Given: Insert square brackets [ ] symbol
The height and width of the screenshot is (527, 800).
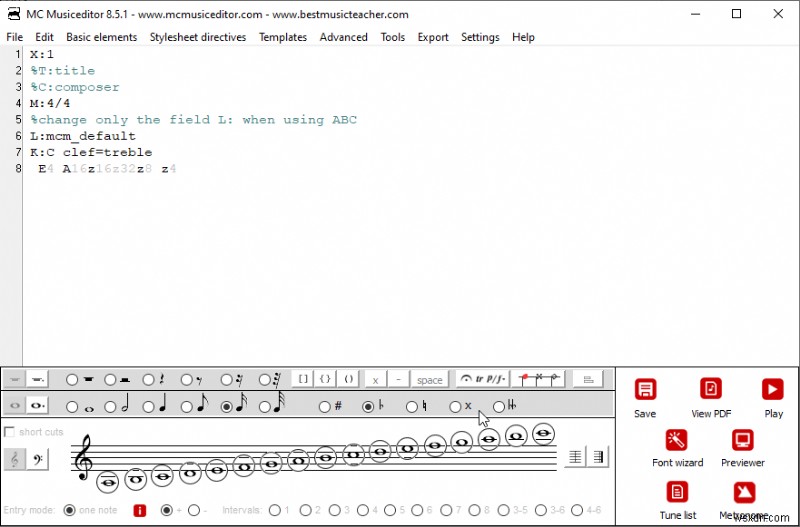Looking at the screenshot, I should (x=303, y=379).
